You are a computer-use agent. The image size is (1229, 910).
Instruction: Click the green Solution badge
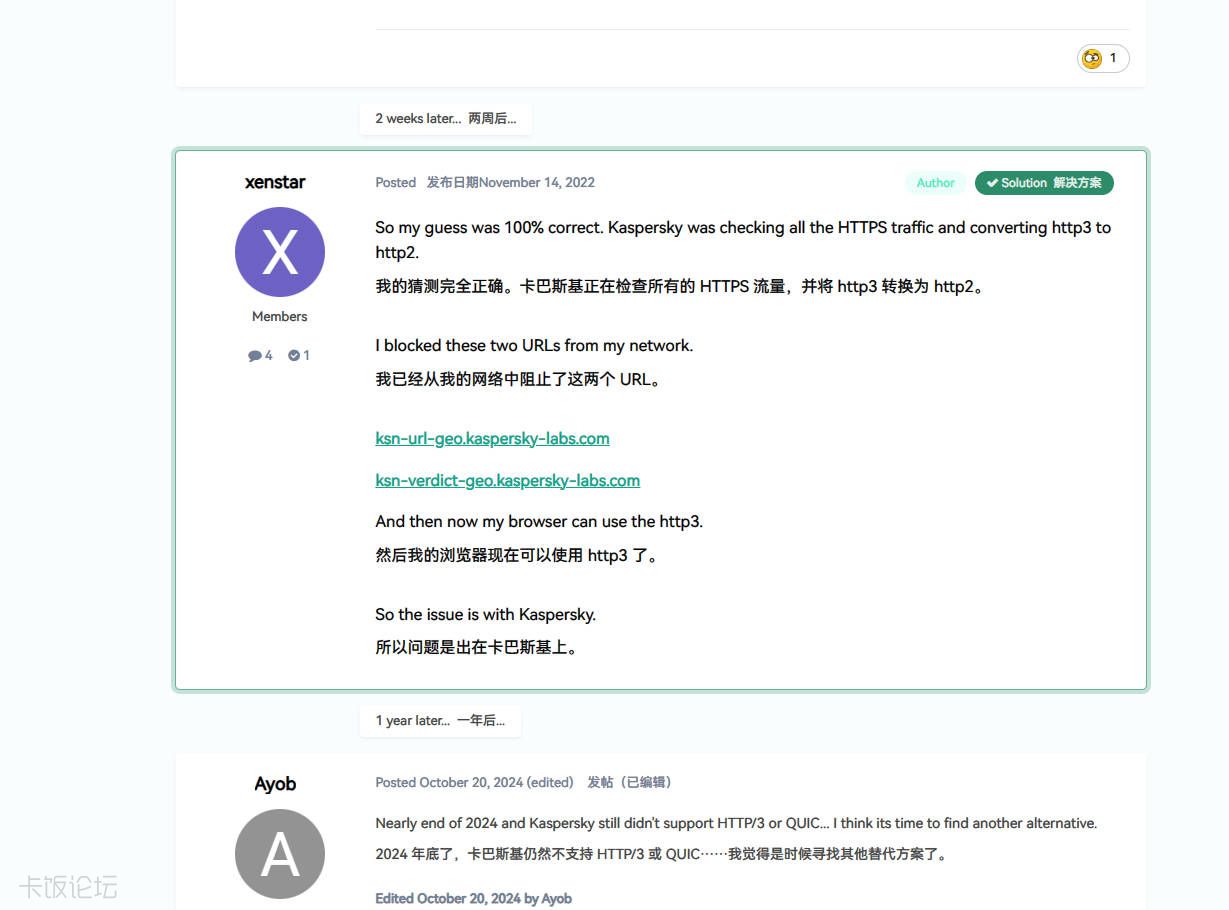pos(1043,183)
